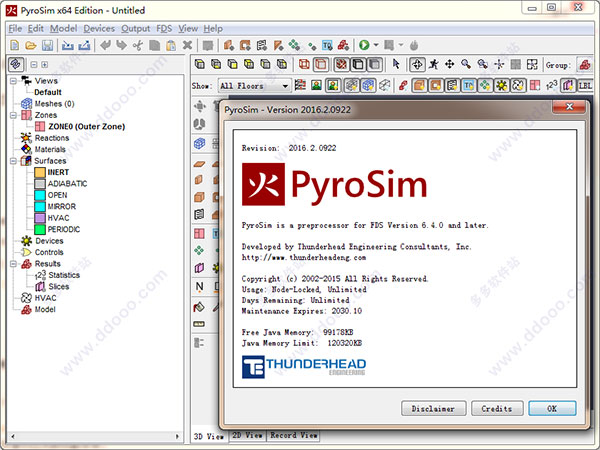Collapse the Surfaces tree node
The height and width of the screenshot is (450, 600).
(13, 161)
